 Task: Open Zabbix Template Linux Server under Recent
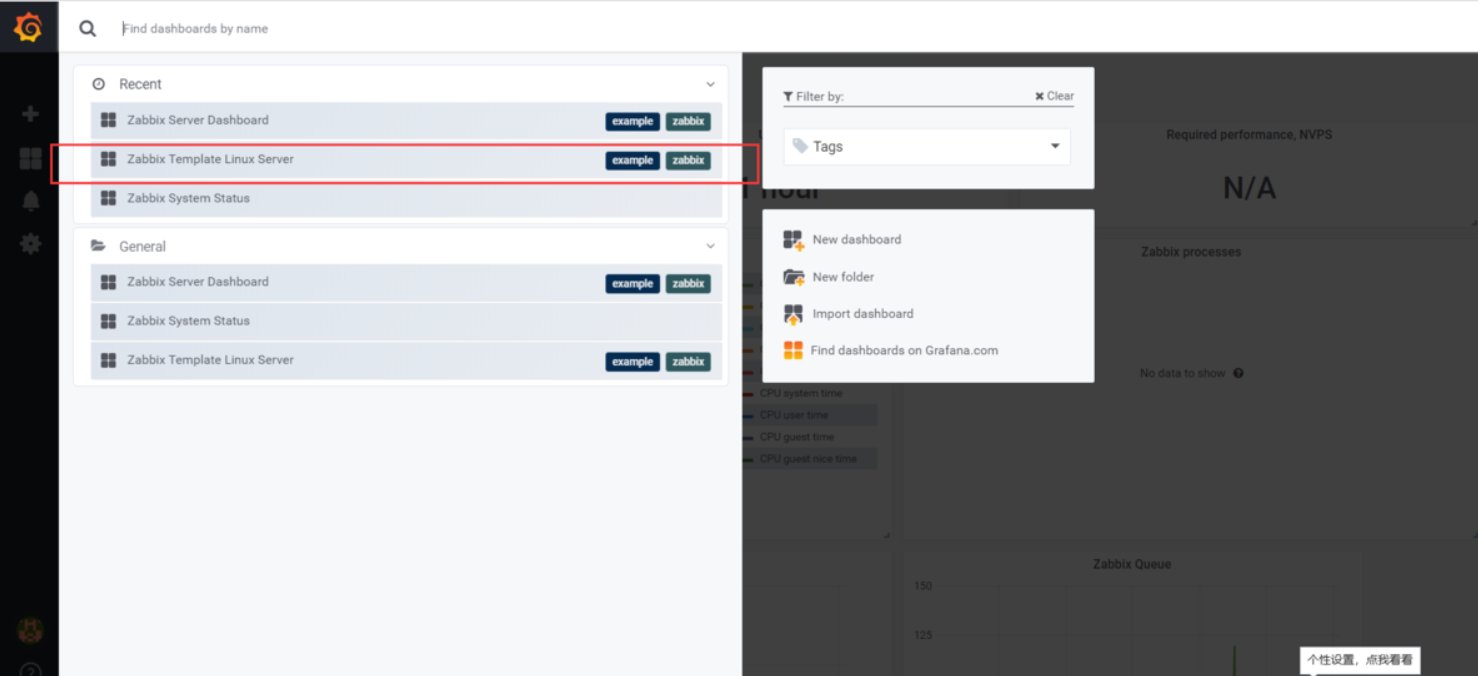point(406,159)
